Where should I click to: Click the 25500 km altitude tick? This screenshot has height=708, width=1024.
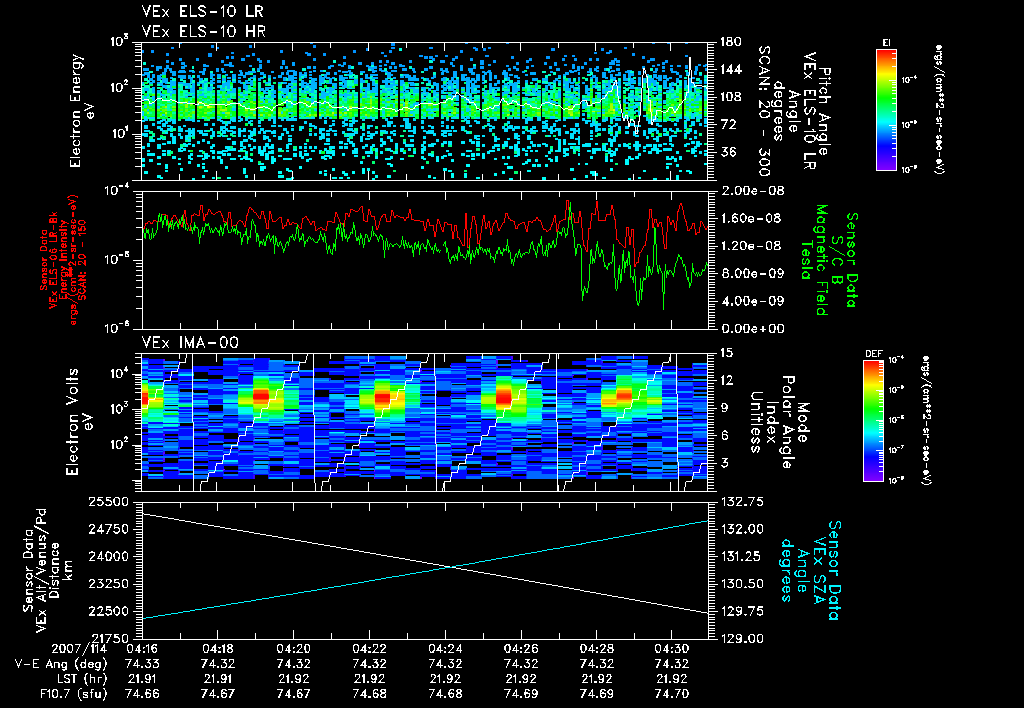[x=108, y=502]
